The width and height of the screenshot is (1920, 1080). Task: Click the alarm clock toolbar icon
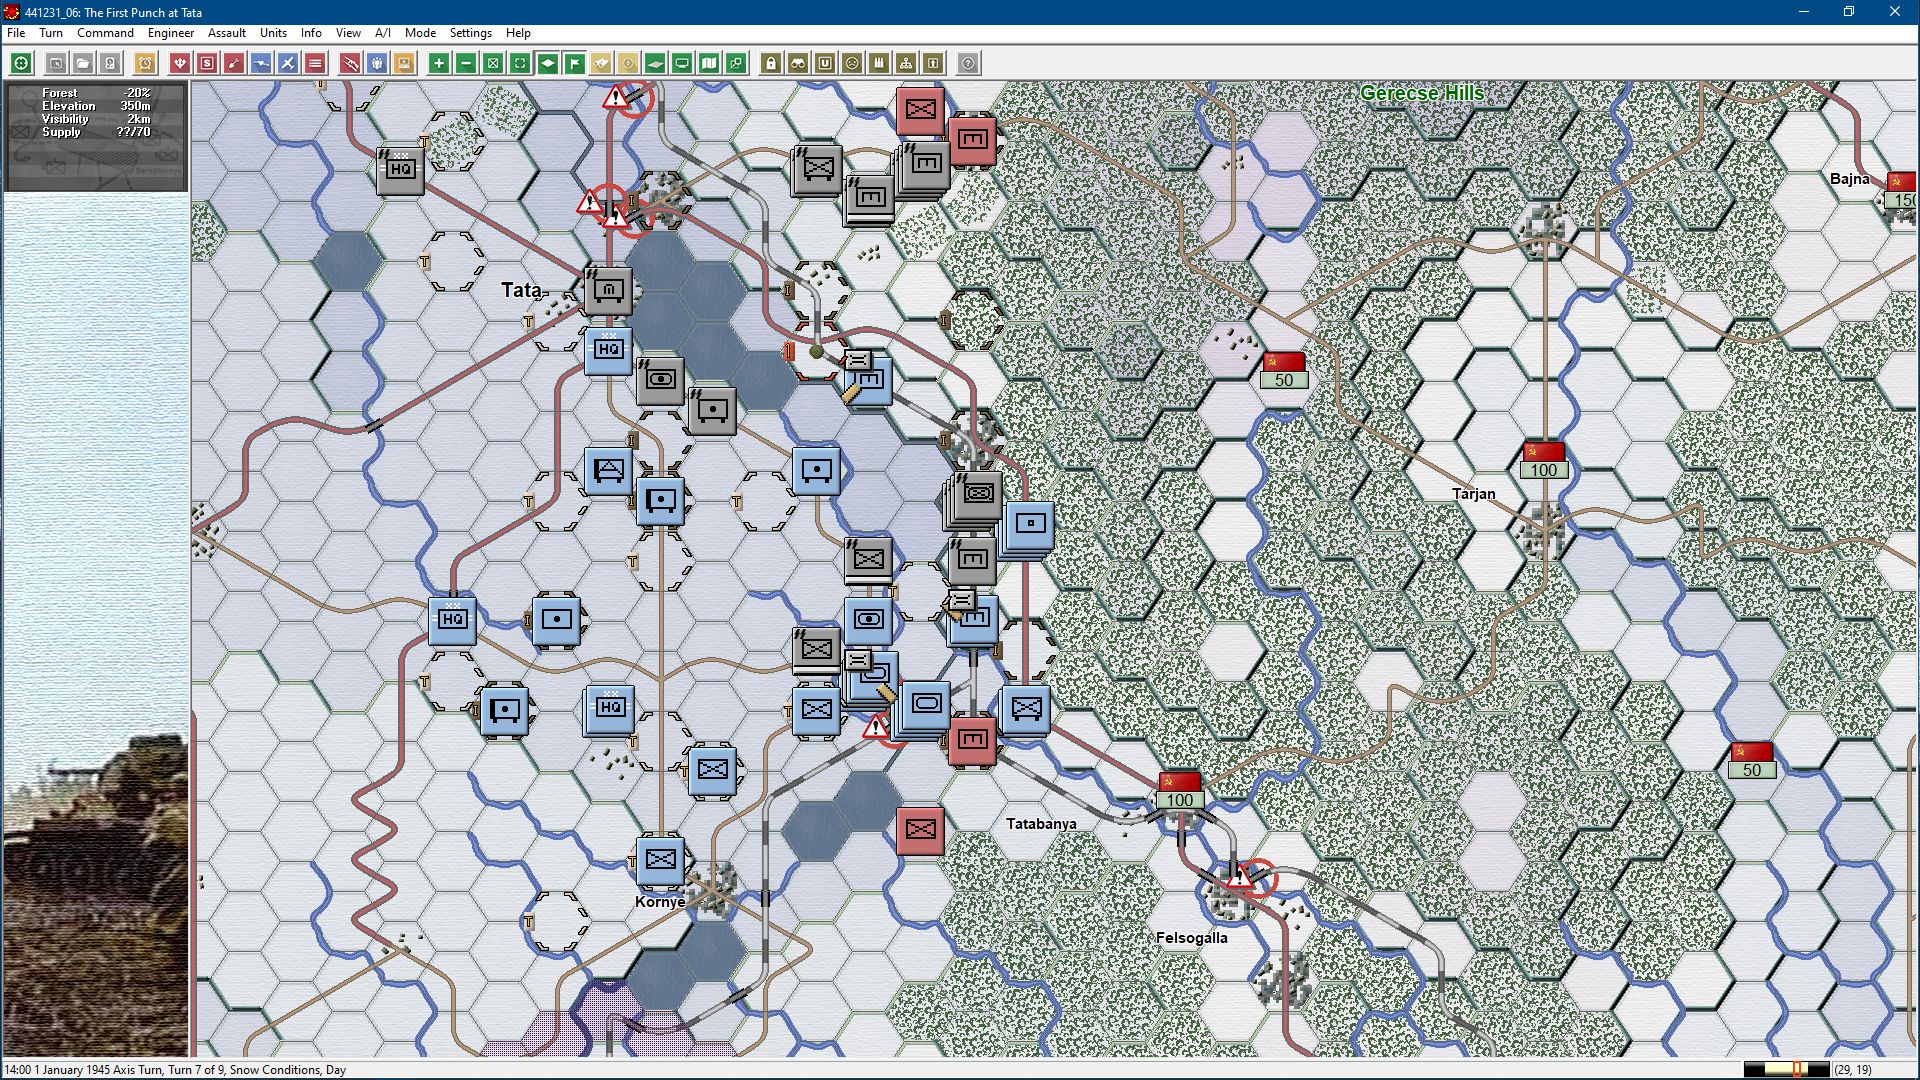(145, 63)
